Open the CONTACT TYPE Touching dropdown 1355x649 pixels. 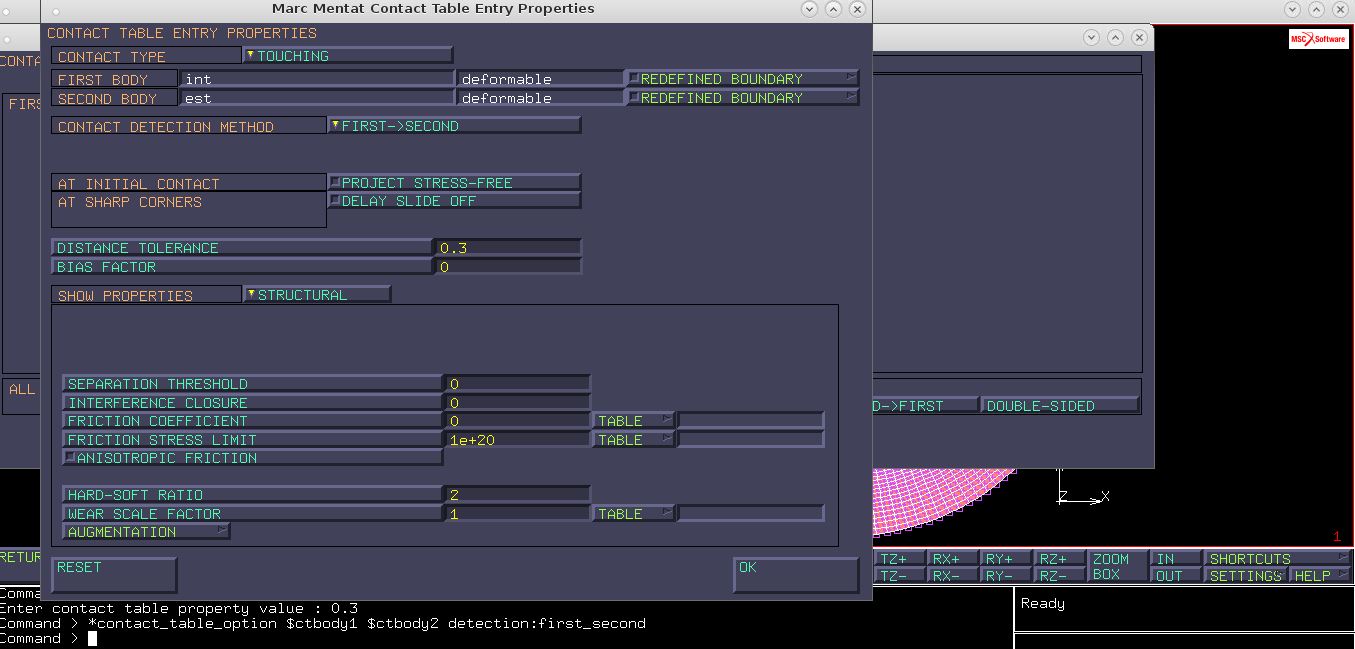click(348, 56)
